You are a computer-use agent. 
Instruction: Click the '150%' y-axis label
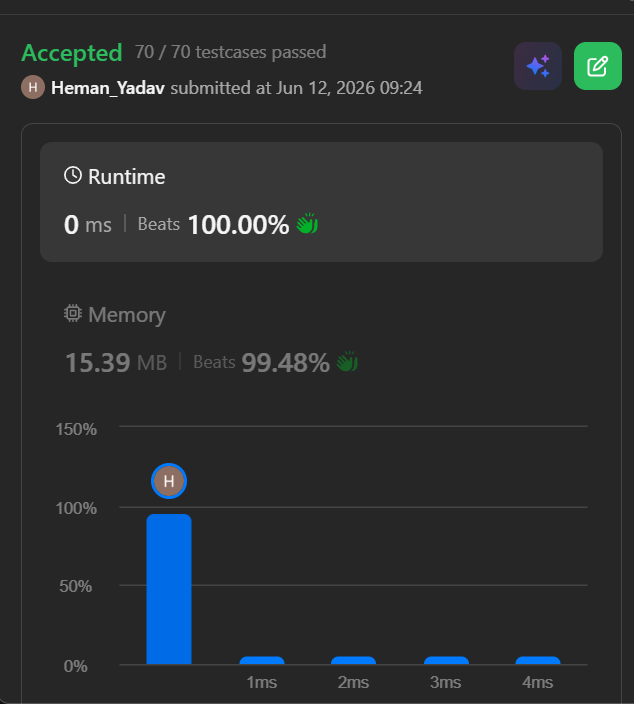[76, 429]
